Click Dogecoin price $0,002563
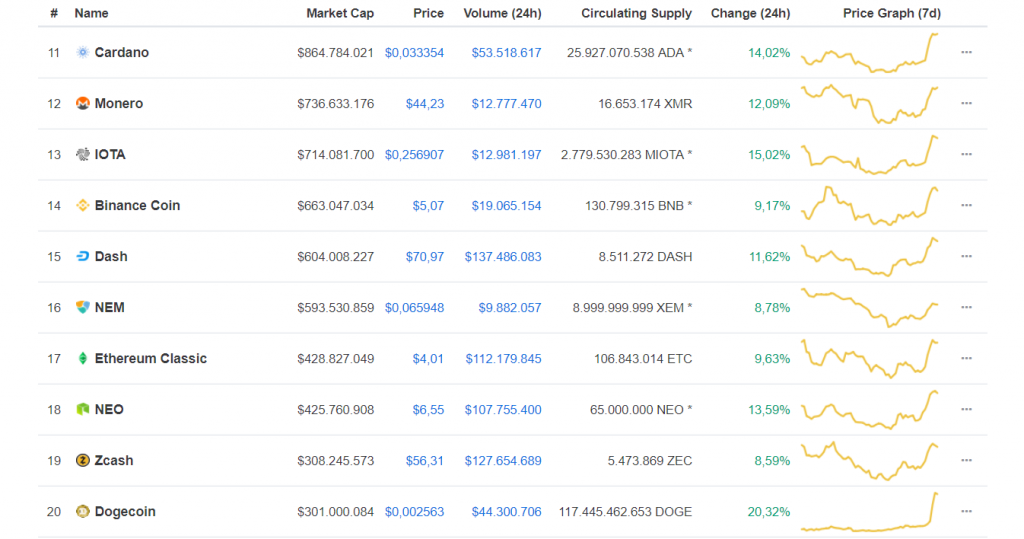Image resolution: width=1024 pixels, height=539 pixels. pyautogui.click(x=414, y=511)
